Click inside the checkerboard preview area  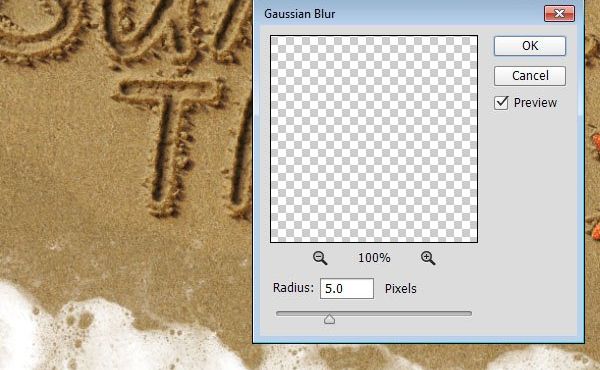pos(374,139)
